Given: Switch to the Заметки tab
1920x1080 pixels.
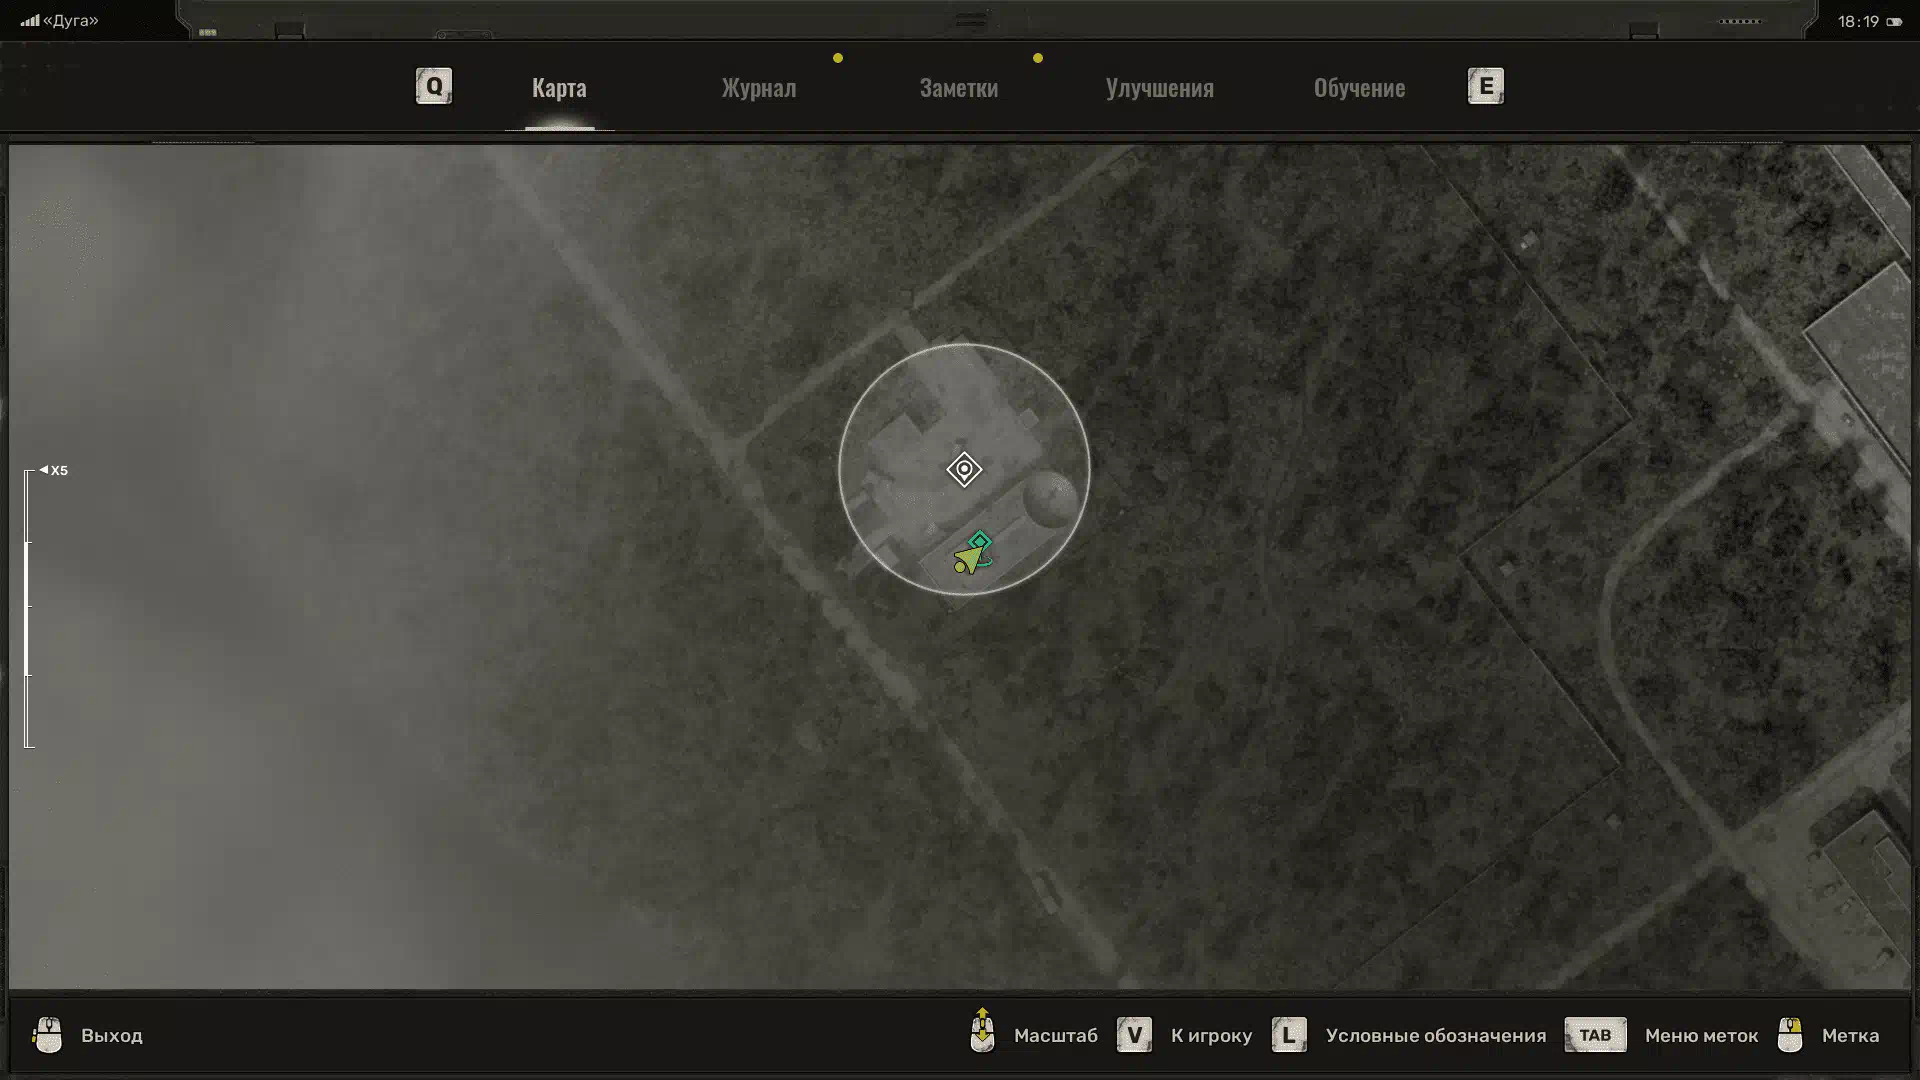Looking at the screenshot, I should tap(958, 88).
